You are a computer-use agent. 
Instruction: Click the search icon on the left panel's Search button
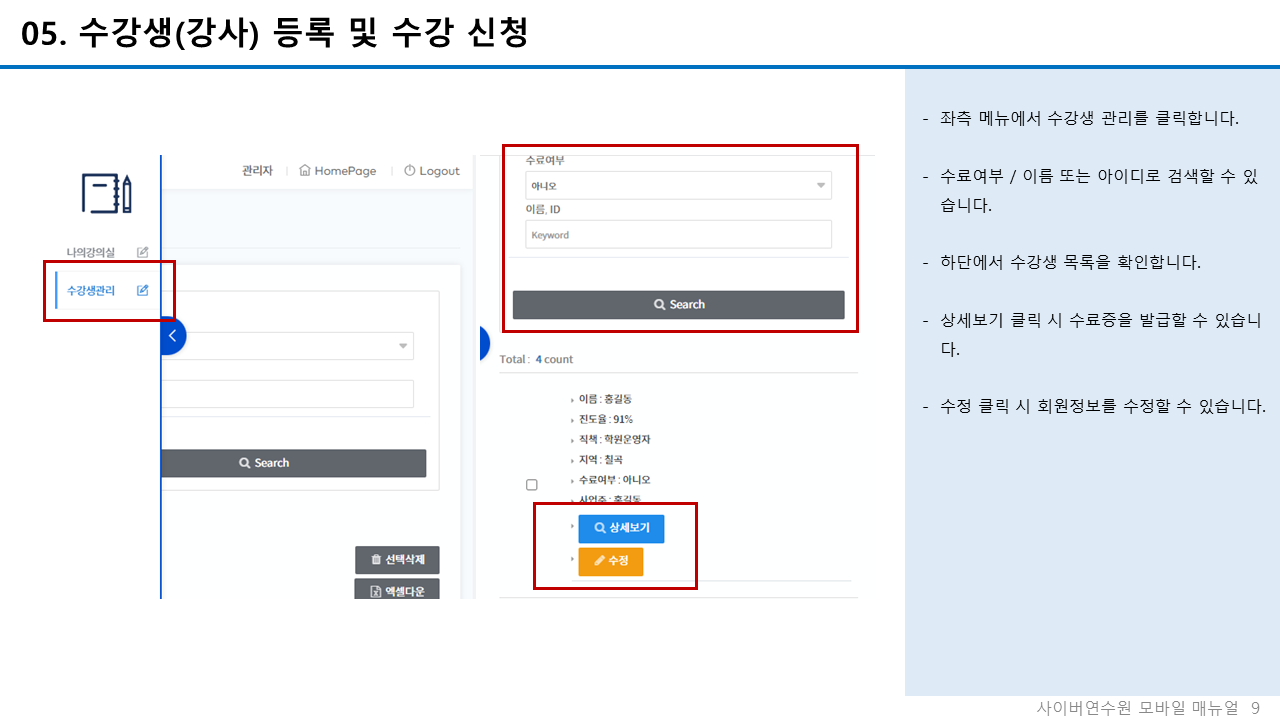tap(243, 463)
